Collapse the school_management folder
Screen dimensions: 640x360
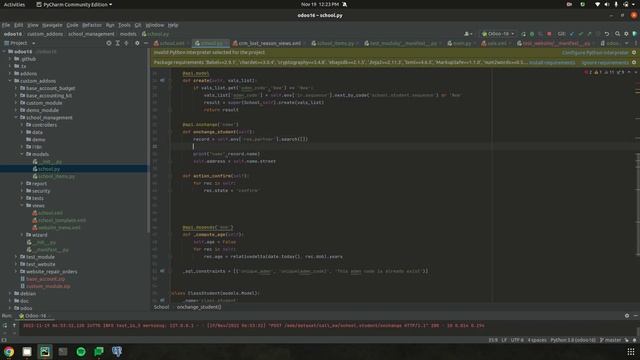point(16,118)
